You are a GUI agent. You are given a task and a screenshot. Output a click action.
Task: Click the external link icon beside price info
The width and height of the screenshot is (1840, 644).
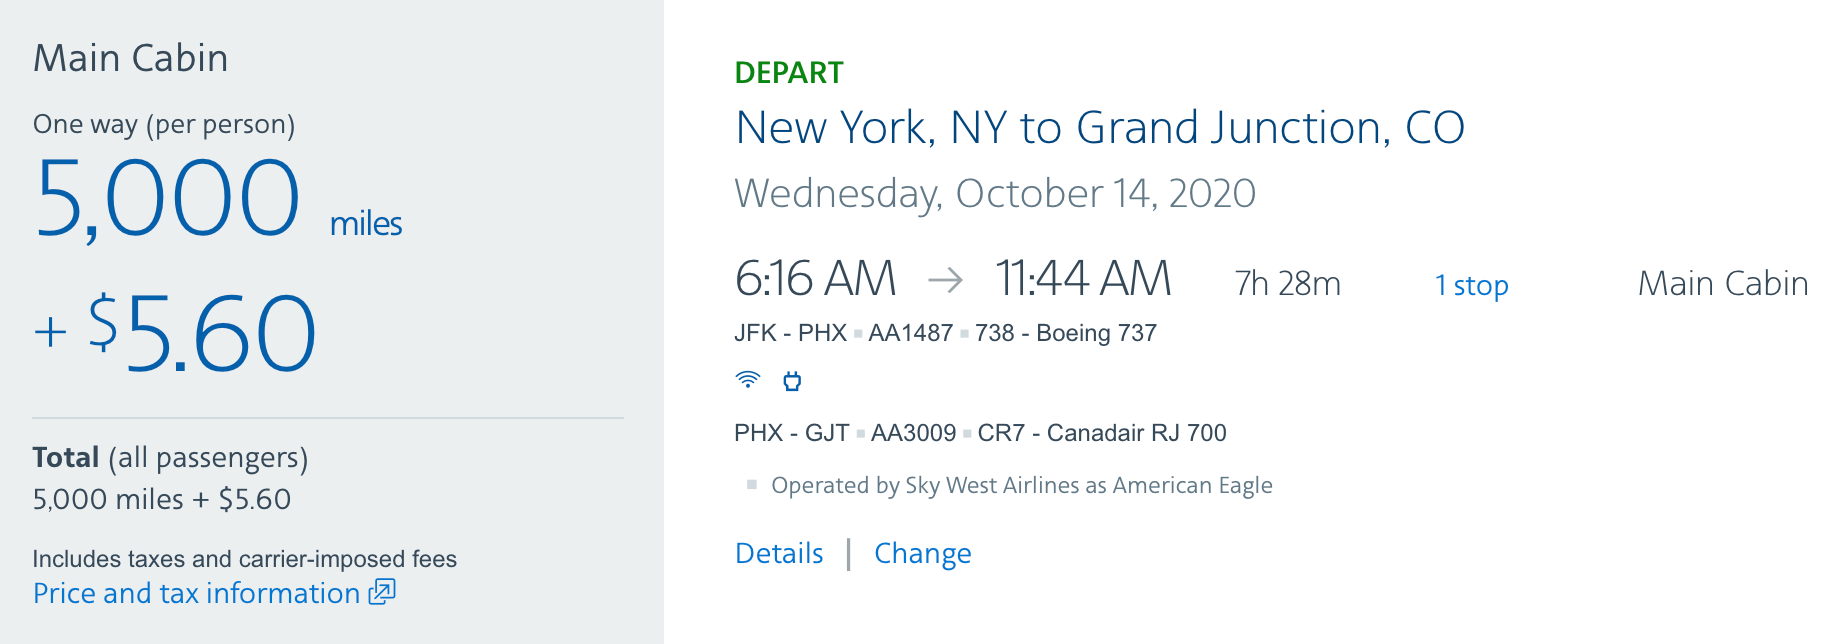382,592
